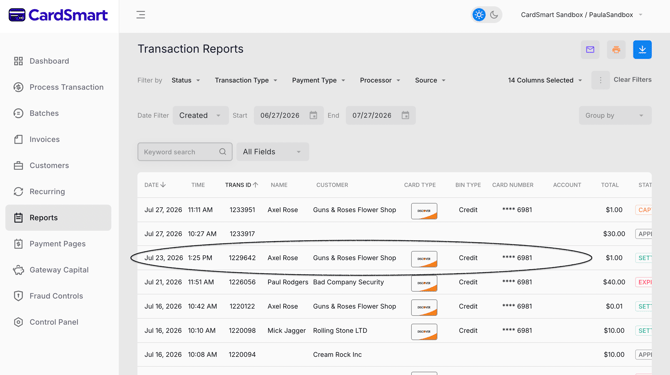Click the Discover card icon in row 1220122
Screen dimensions: 670x375
click(x=424, y=307)
